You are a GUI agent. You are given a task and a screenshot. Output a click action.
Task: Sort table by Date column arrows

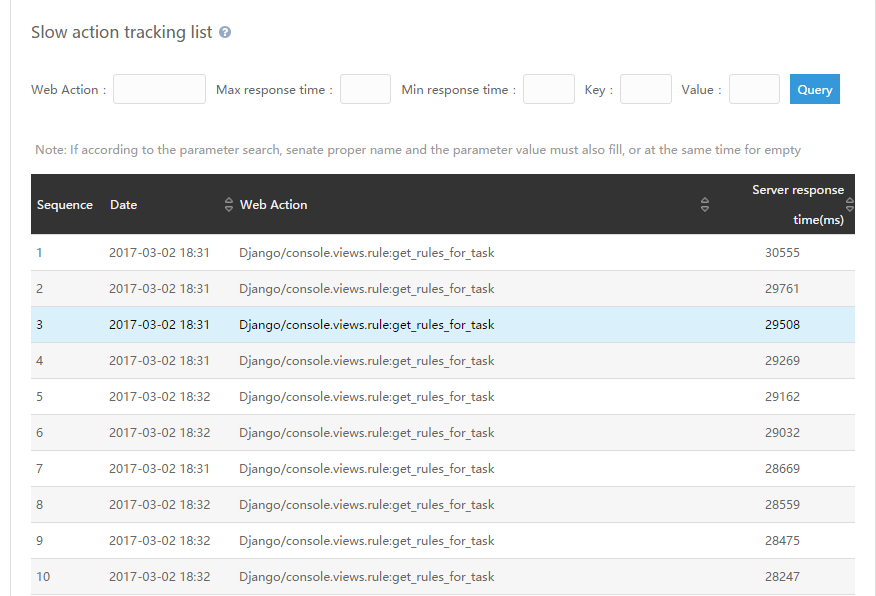(229, 205)
